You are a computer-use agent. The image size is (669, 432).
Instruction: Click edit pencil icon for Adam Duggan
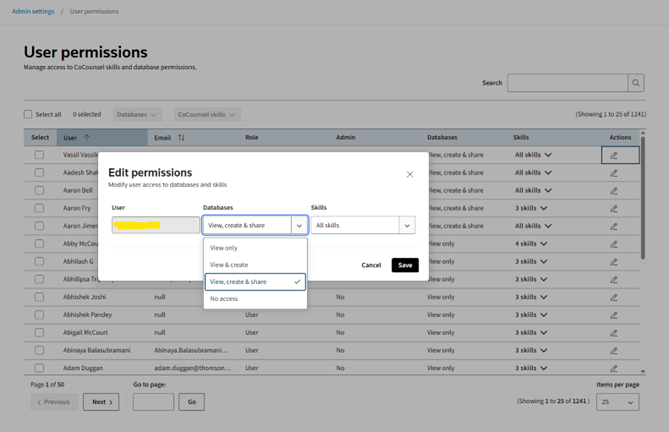pyautogui.click(x=614, y=369)
